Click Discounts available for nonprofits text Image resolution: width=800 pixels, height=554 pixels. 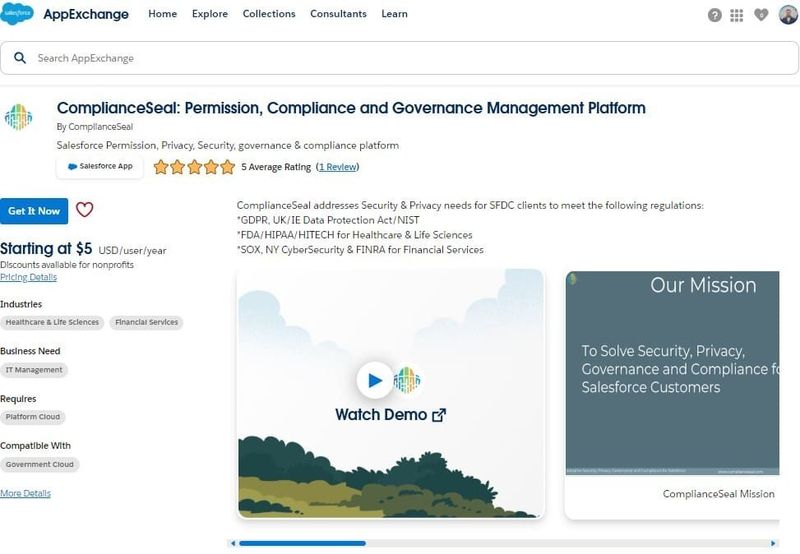pyautogui.click(x=67, y=265)
